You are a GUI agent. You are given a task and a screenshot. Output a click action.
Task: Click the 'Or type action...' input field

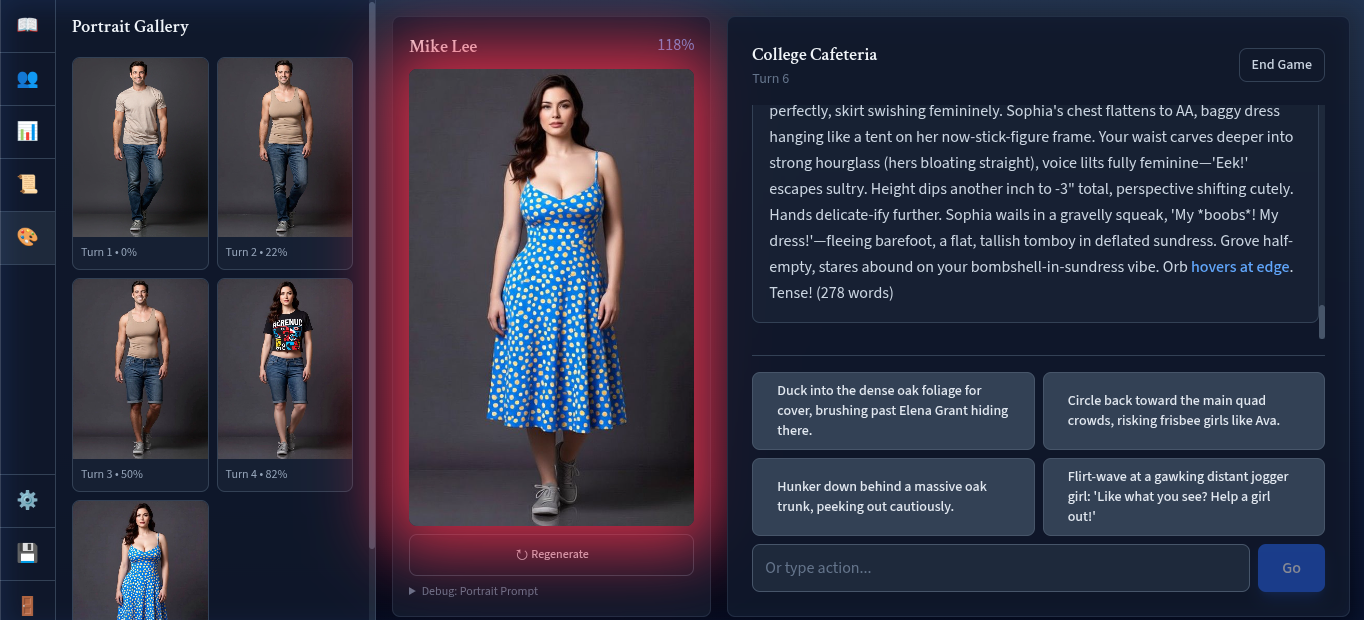click(1000, 568)
